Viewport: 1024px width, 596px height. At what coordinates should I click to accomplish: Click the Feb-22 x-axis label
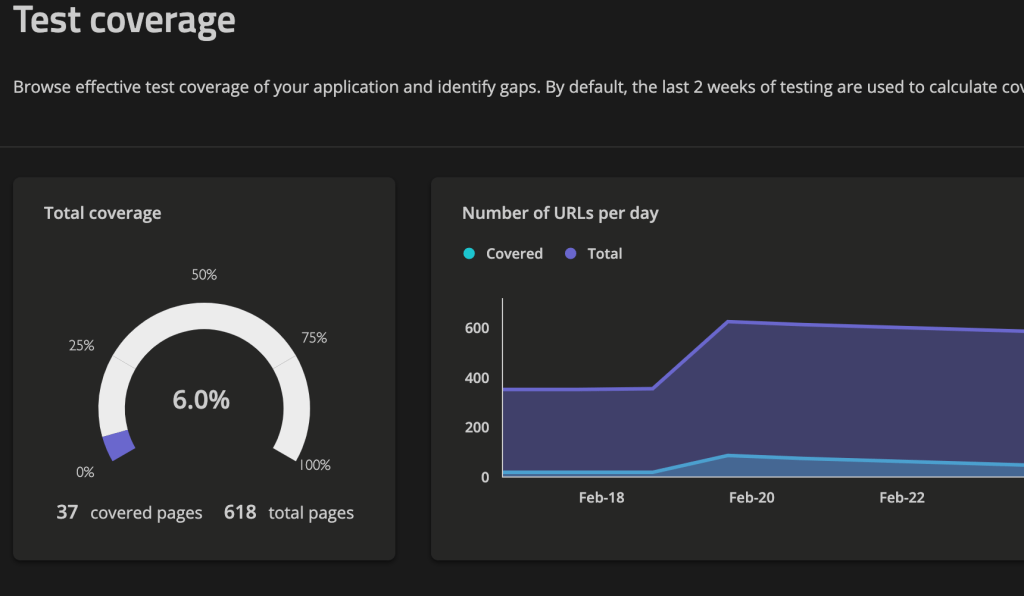[902, 498]
